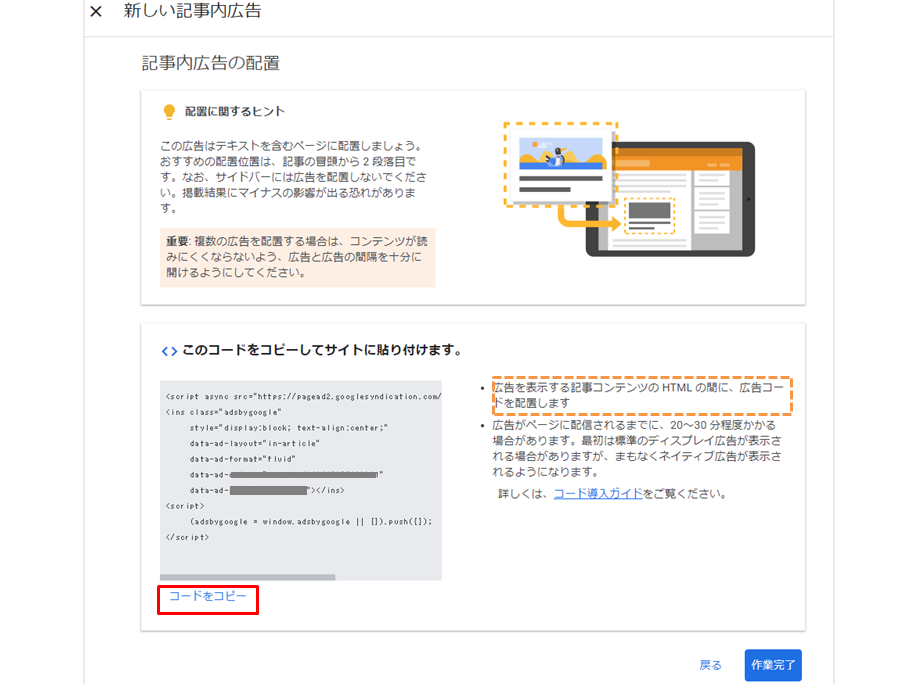917x684 pixels.
Task: Click the 新しい記事内広告 dialog title
Action: (x=192, y=11)
